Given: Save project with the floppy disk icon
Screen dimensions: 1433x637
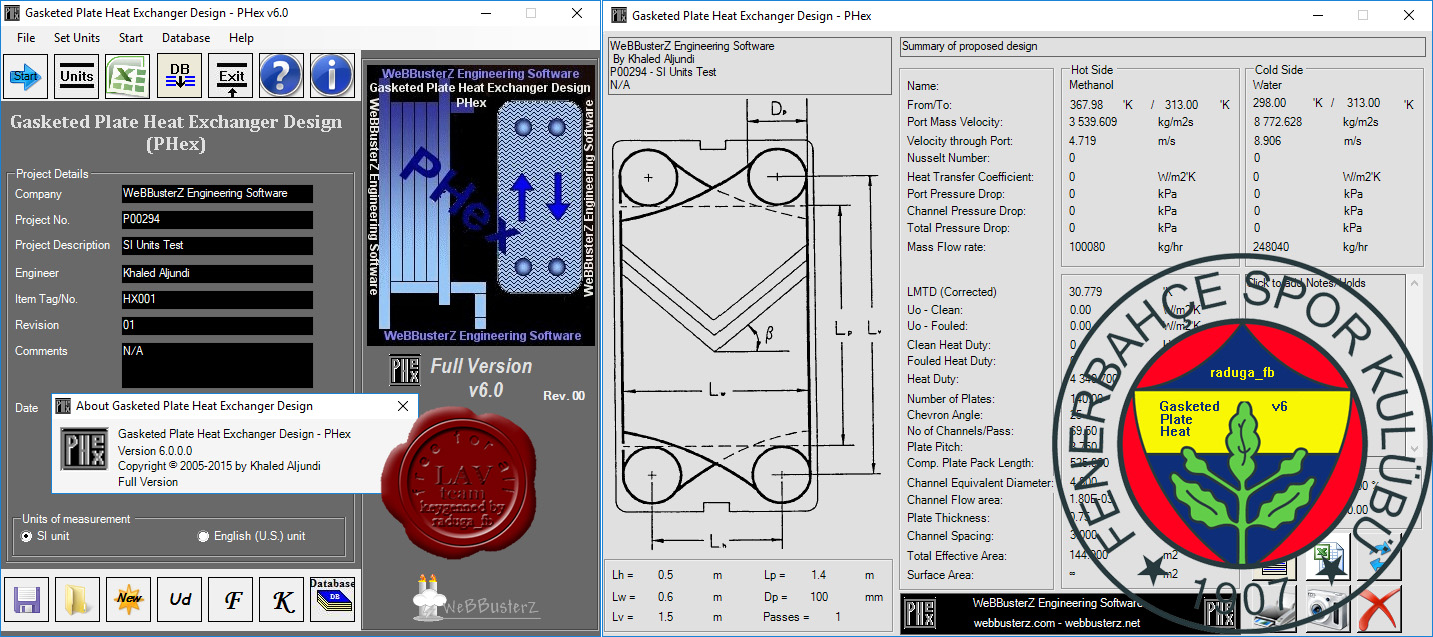Looking at the screenshot, I should pyautogui.click(x=26, y=600).
